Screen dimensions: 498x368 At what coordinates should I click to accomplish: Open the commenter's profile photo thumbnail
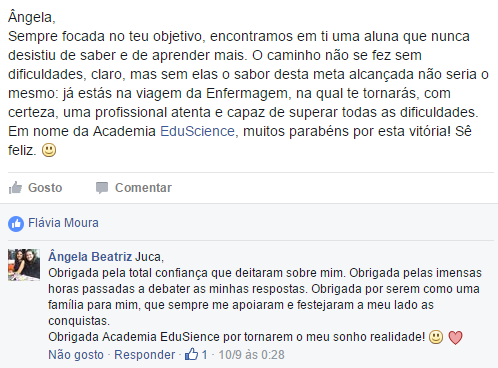(24, 265)
